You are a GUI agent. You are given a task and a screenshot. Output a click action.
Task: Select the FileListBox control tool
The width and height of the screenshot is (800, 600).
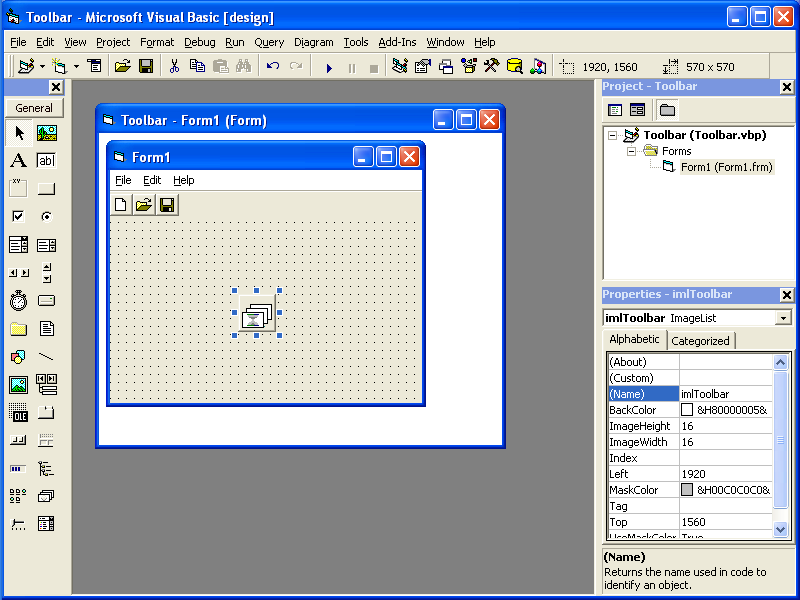point(46,329)
